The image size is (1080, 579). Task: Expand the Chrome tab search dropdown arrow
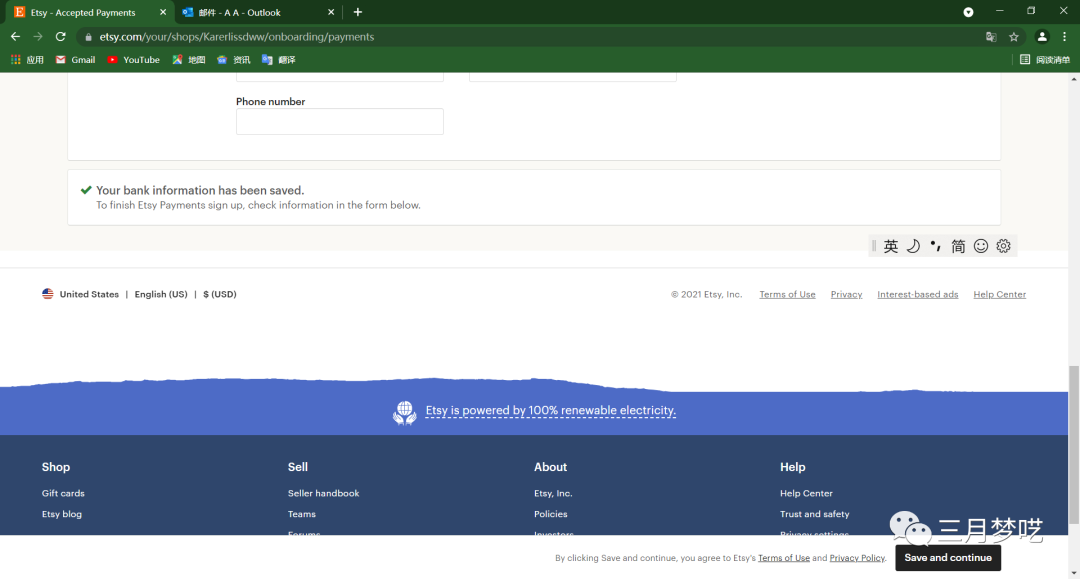pyautogui.click(x=968, y=12)
